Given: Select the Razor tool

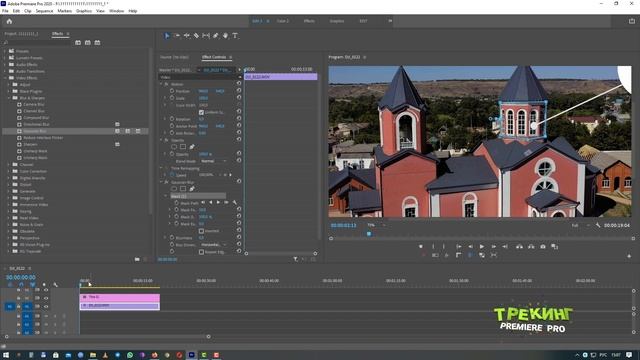Looking at the screenshot, I should click(x=196, y=36).
